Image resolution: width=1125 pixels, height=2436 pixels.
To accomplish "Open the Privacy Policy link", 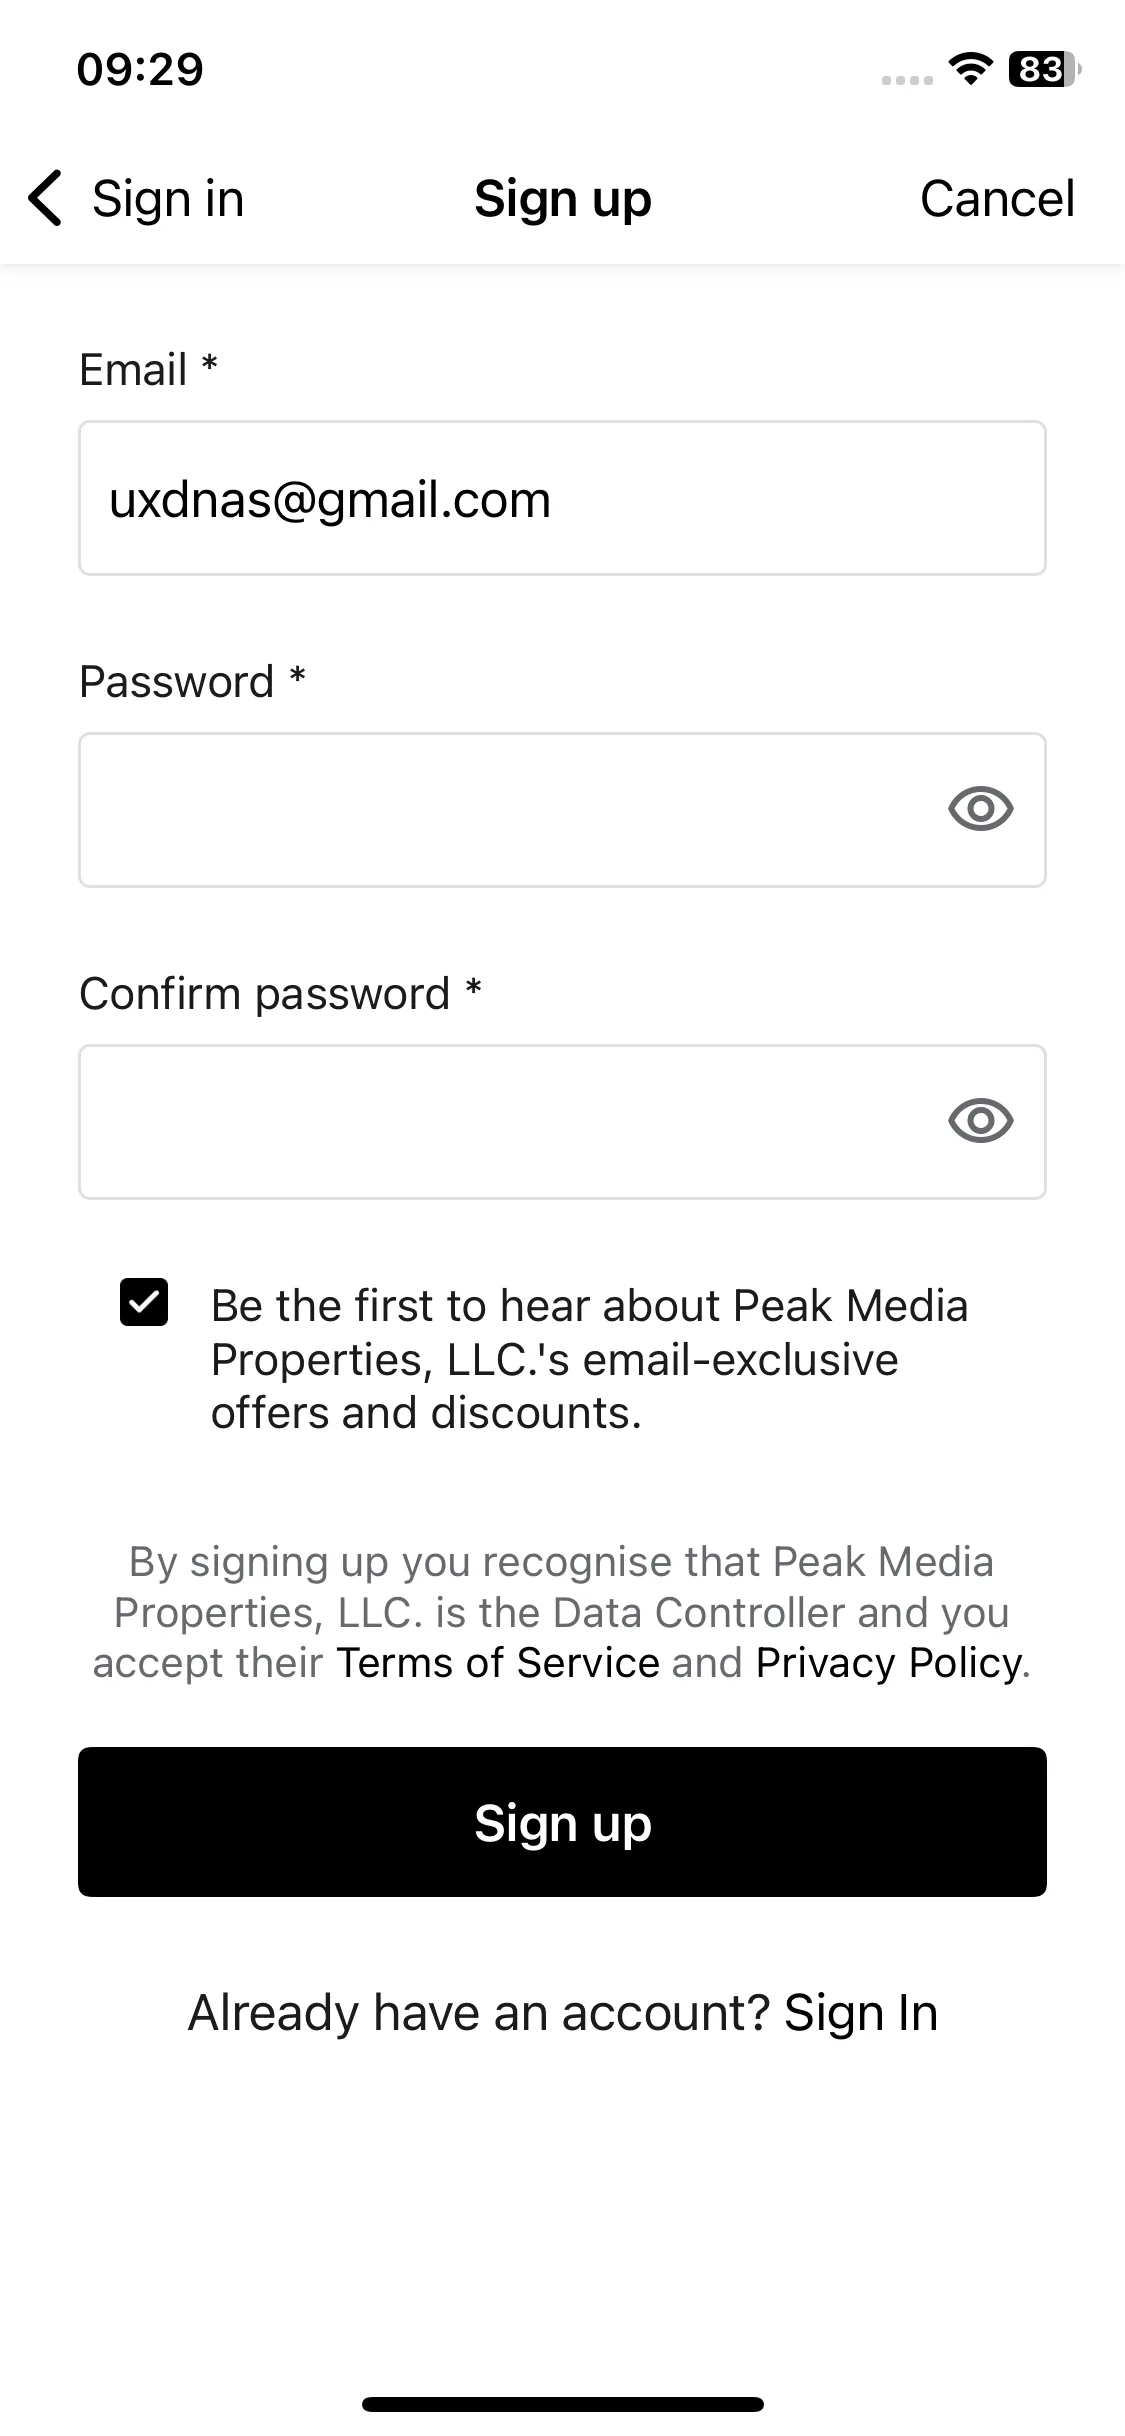I will [x=890, y=1663].
